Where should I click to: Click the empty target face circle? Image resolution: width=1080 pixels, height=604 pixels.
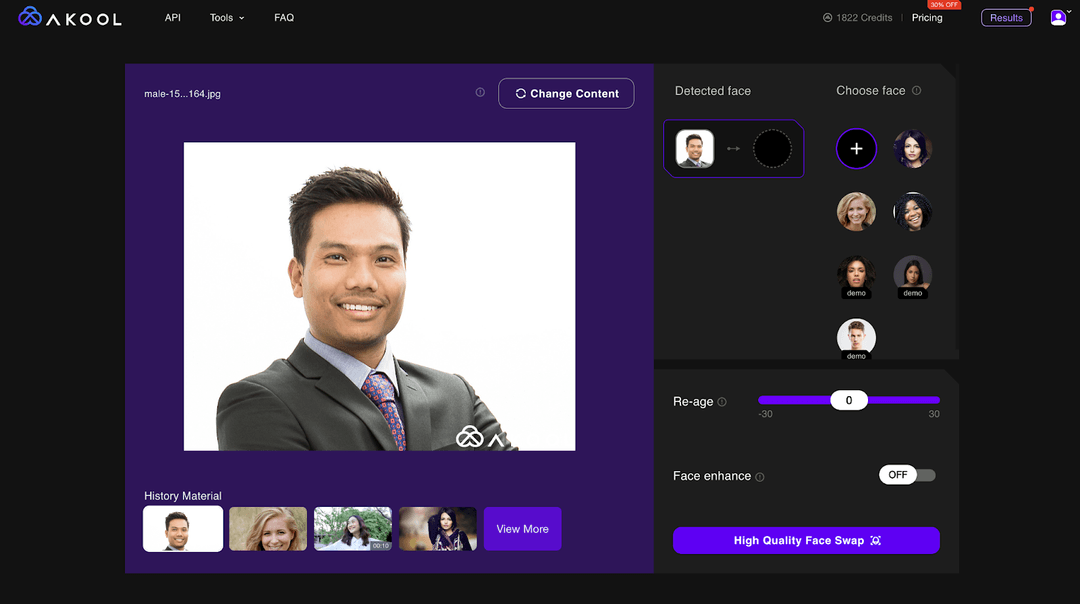[x=772, y=149]
